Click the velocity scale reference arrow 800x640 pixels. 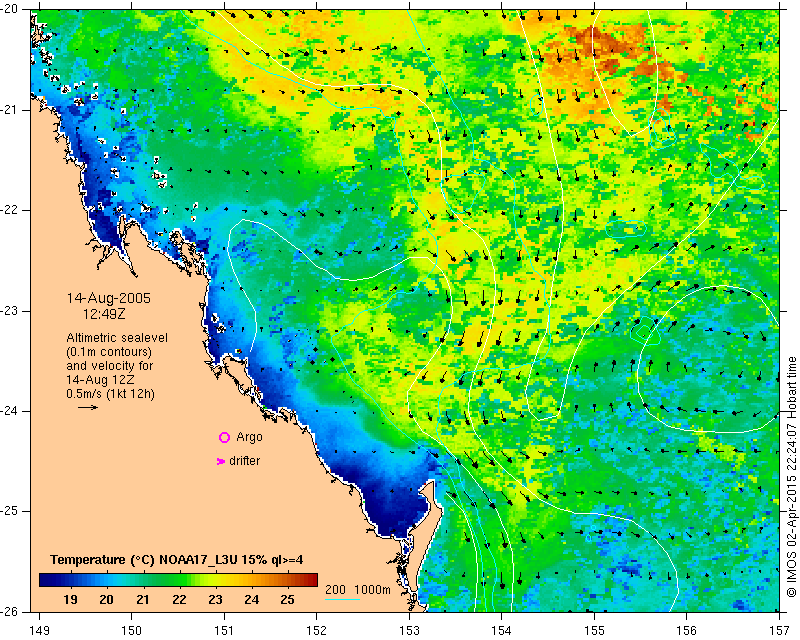click(x=88, y=407)
